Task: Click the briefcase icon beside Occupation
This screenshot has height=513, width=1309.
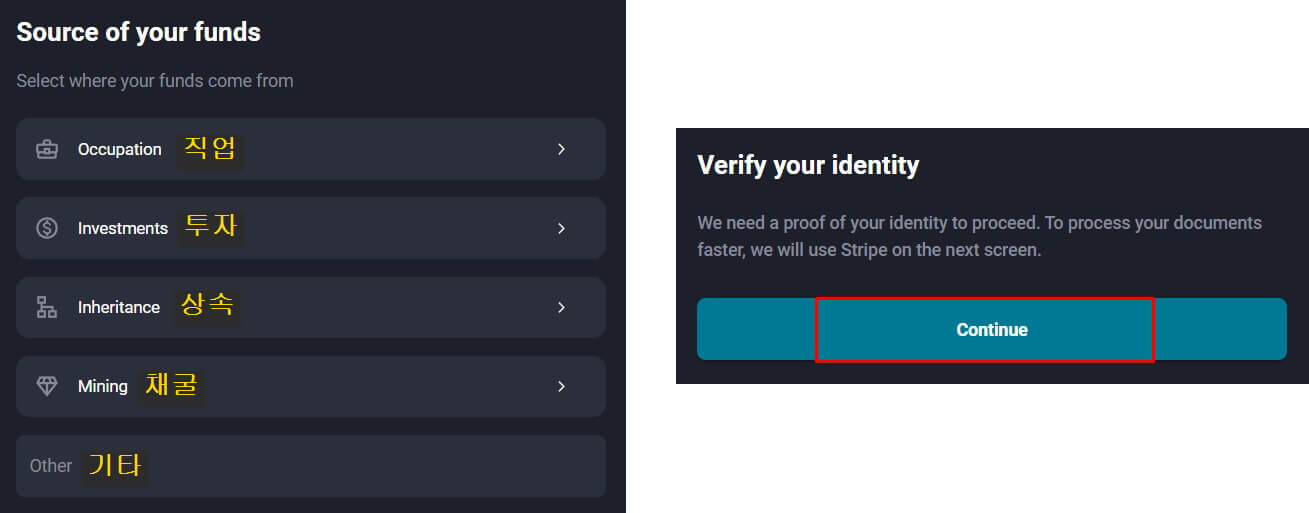Action: (x=47, y=149)
